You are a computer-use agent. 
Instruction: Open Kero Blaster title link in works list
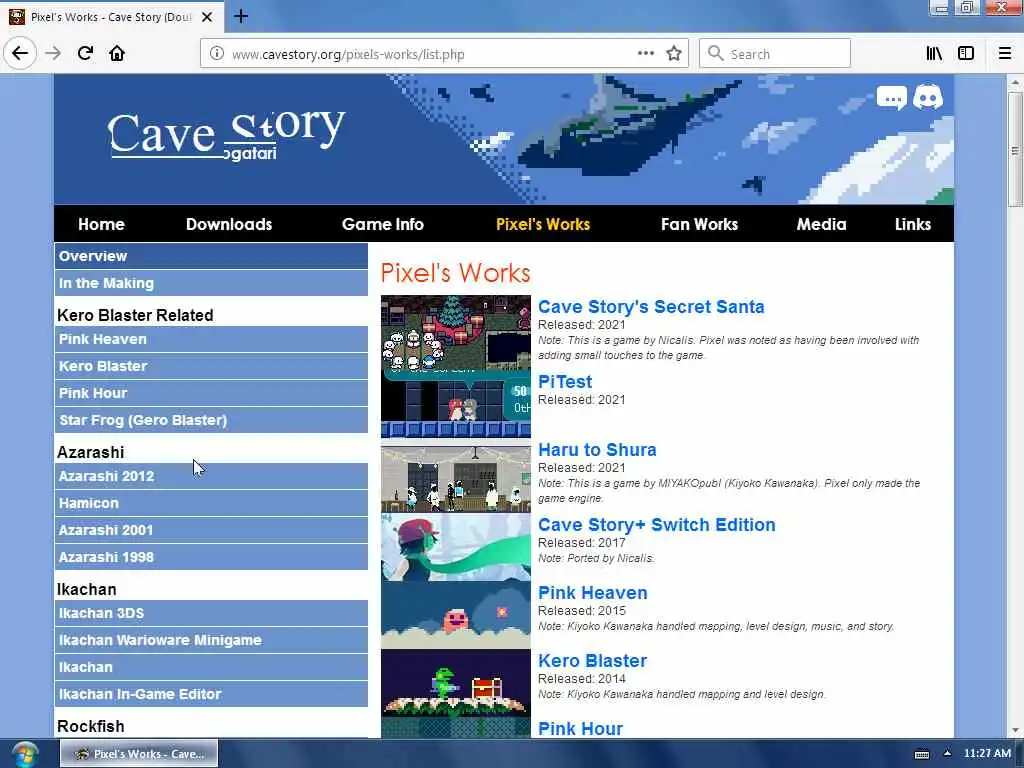[x=592, y=661]
